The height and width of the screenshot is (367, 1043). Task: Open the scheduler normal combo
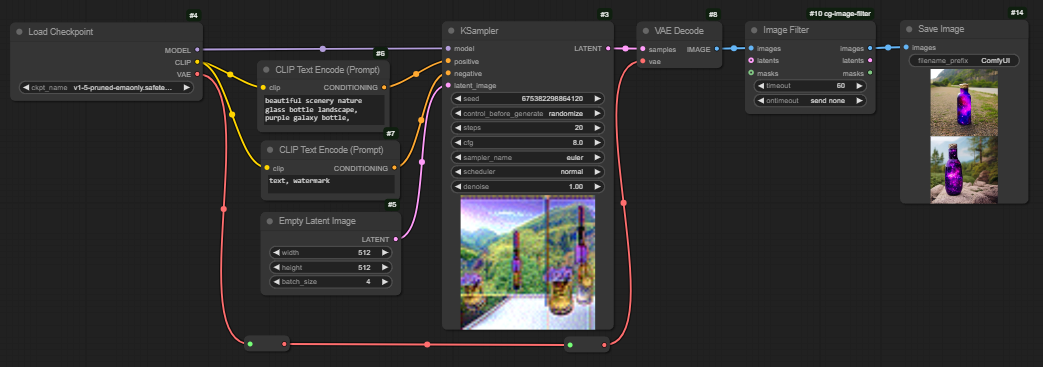click(x=528, y=172)
